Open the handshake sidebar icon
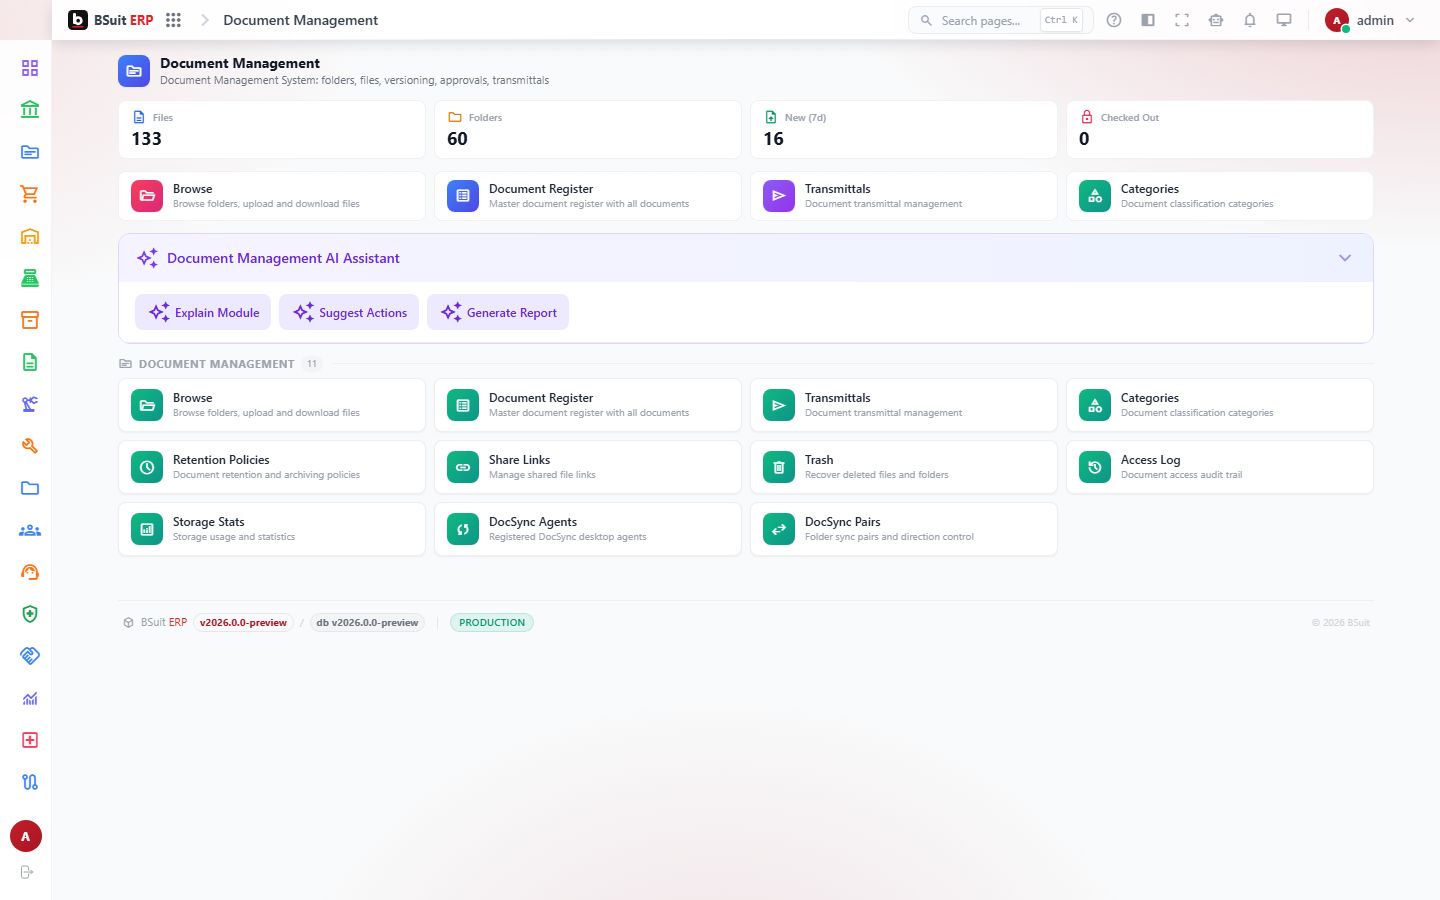 30,656
